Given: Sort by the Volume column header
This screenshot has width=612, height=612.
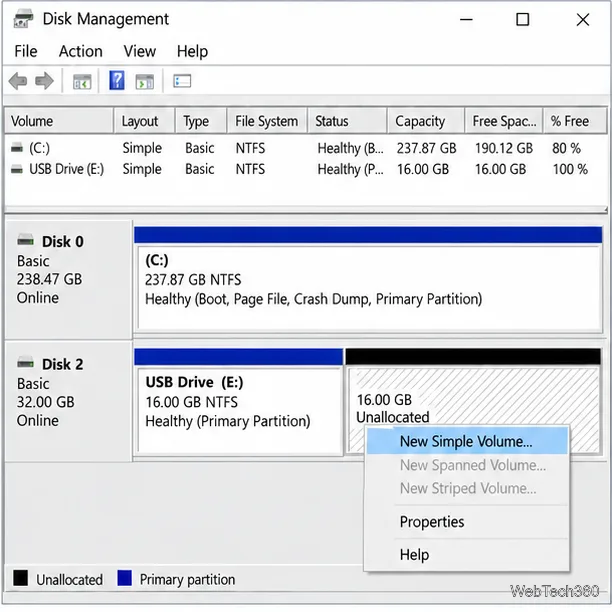Looking at the screenshot, I should [59, 121].
